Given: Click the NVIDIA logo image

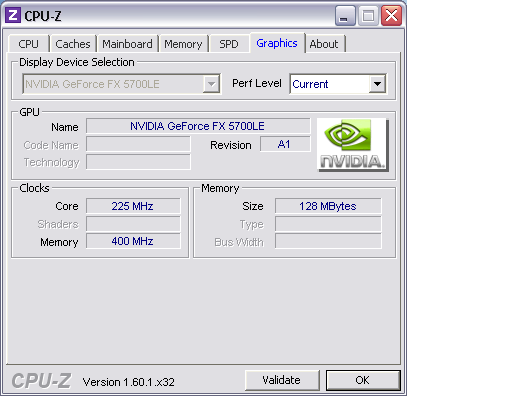Looking at the screenshot, I should 353,145.
